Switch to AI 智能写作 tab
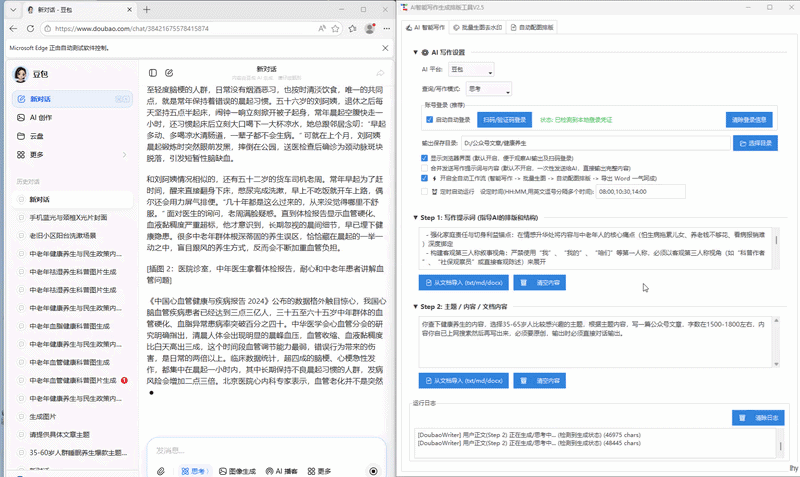This screenshot has height=477, width=800. [x=426, y=28]
